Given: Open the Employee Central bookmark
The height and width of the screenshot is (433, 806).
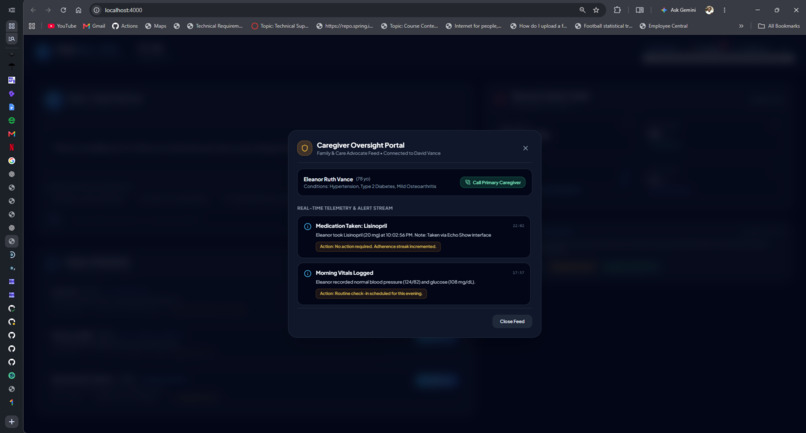Looking at the screenshot, I should tap(664, 26).
